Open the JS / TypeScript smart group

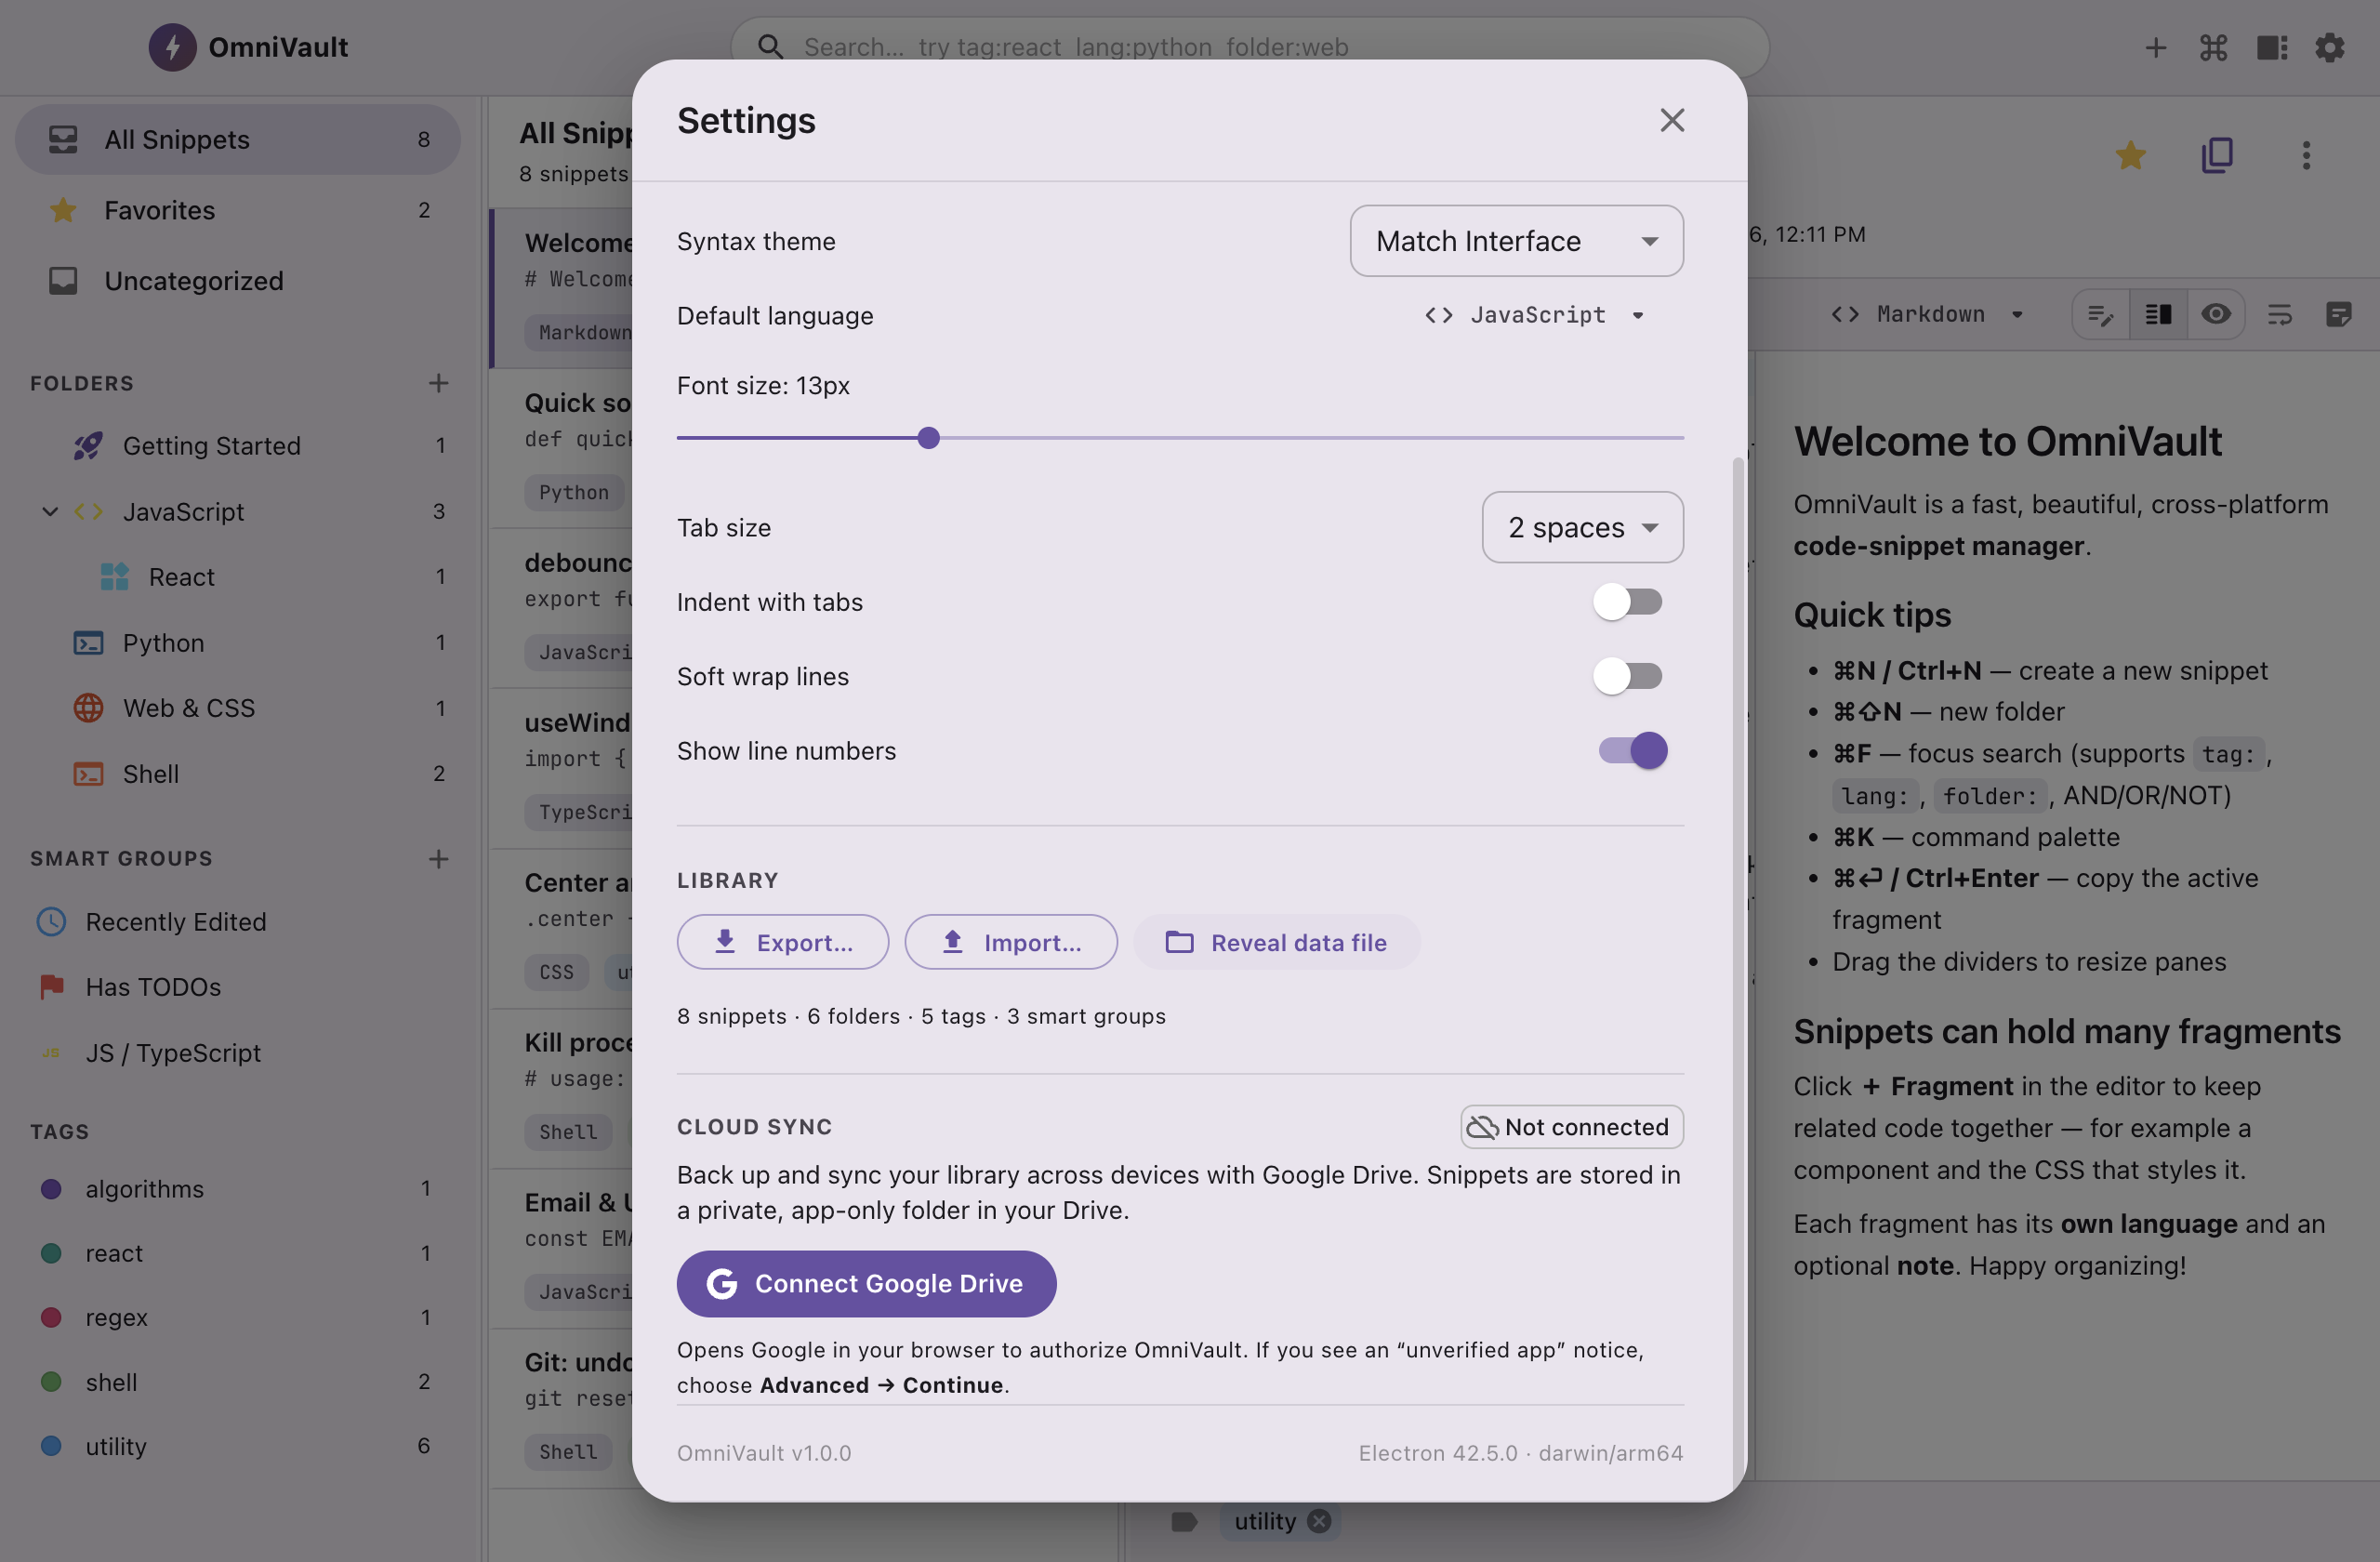click(x=238, y=1053)
